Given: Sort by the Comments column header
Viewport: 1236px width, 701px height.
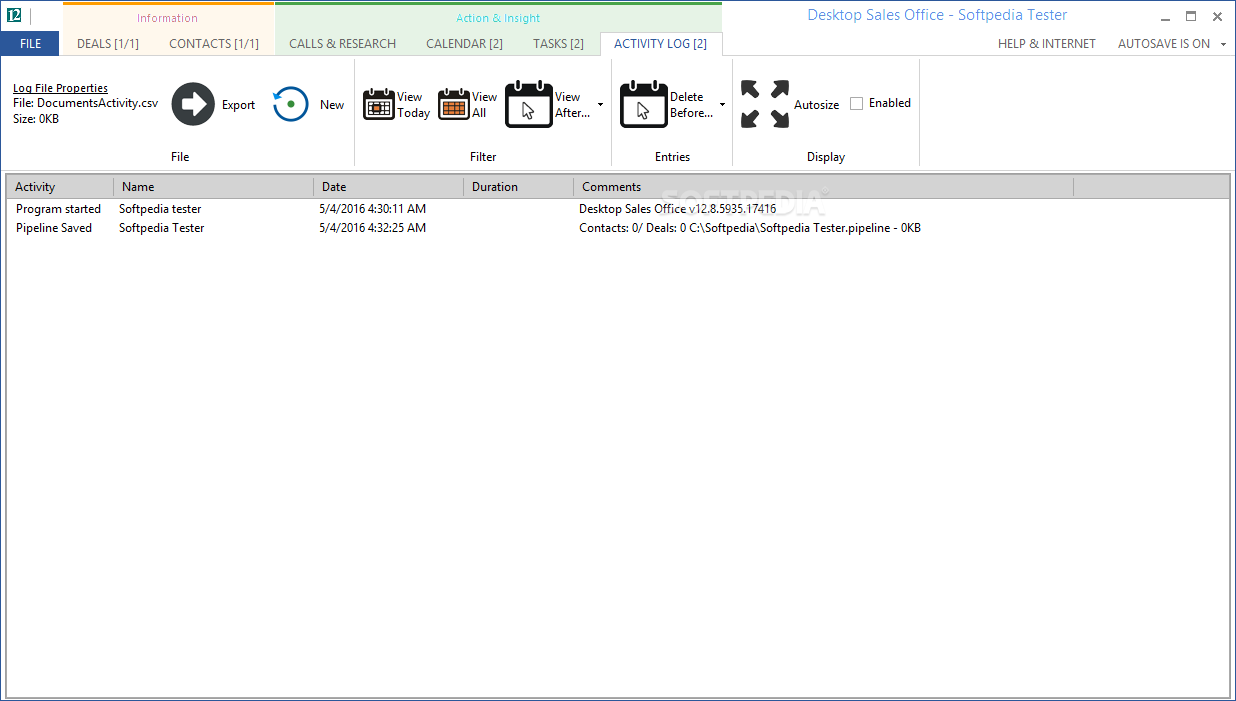Looking at the screenshot, I should click(x=823, y=187).
